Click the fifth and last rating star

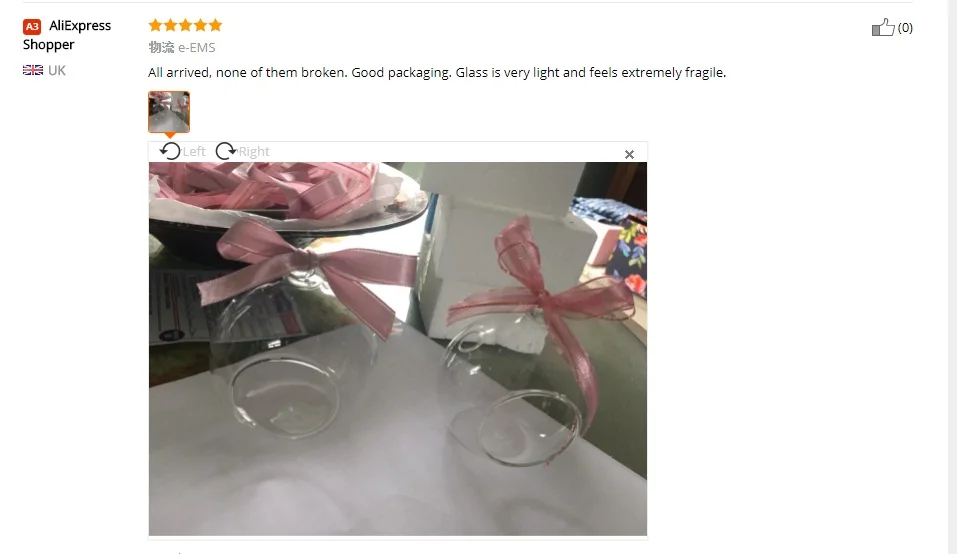pyautogui.click(x=215, y=25)
